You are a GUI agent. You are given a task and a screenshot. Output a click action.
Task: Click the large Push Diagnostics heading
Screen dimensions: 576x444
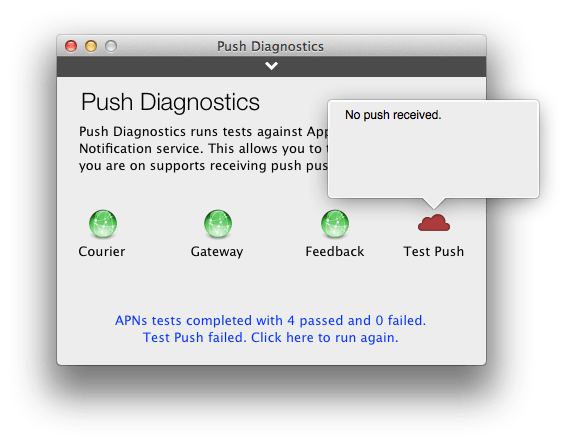click(x=170, y=102)
